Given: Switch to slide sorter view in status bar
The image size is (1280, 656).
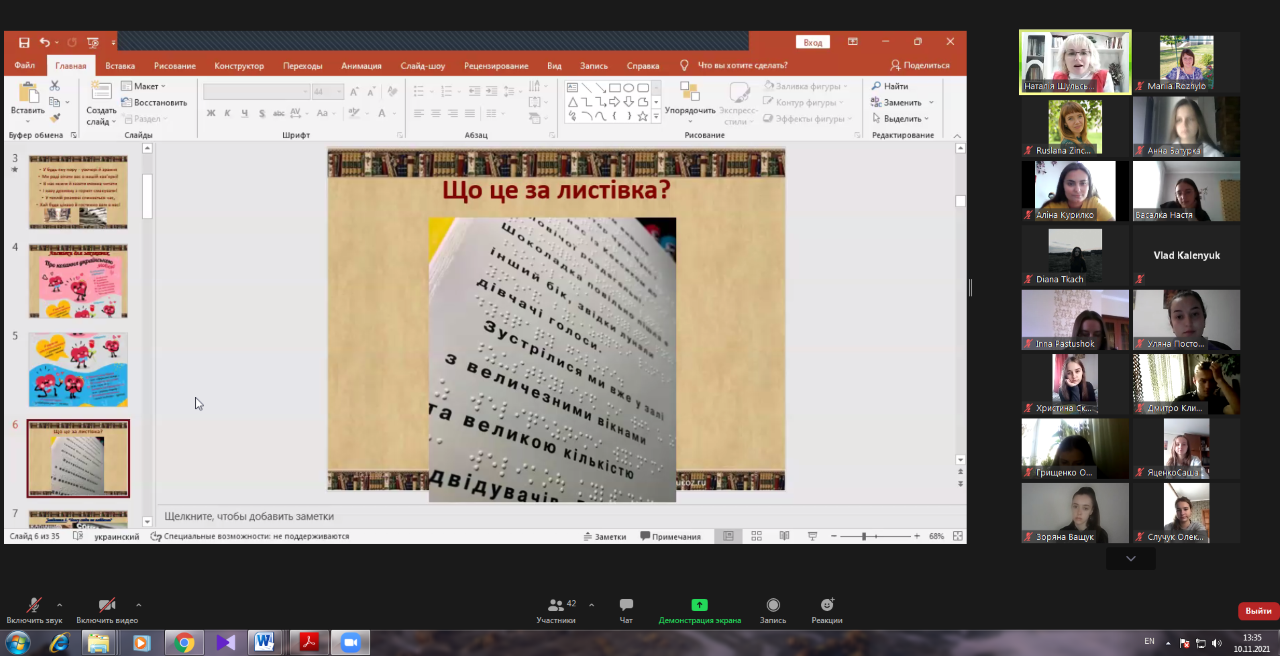Looking at the screenshot, I should pos(756,537).
